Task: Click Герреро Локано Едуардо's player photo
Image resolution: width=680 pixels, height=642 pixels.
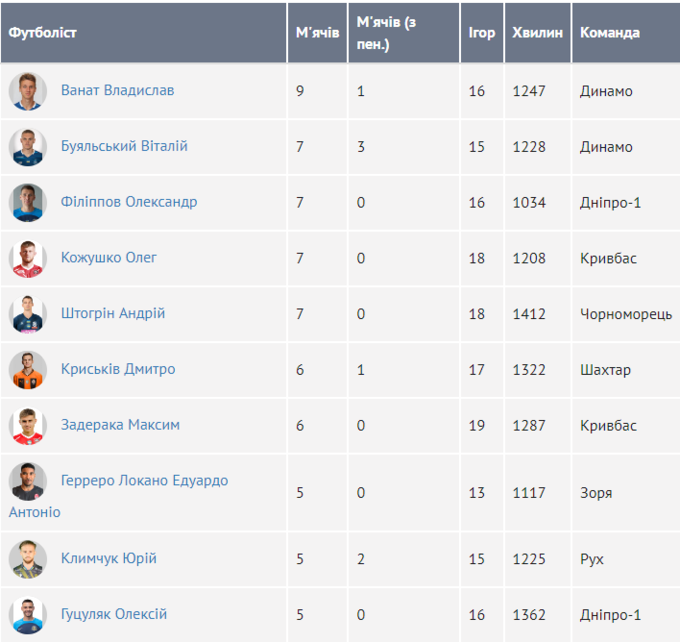Action: [x=28, y=482]
